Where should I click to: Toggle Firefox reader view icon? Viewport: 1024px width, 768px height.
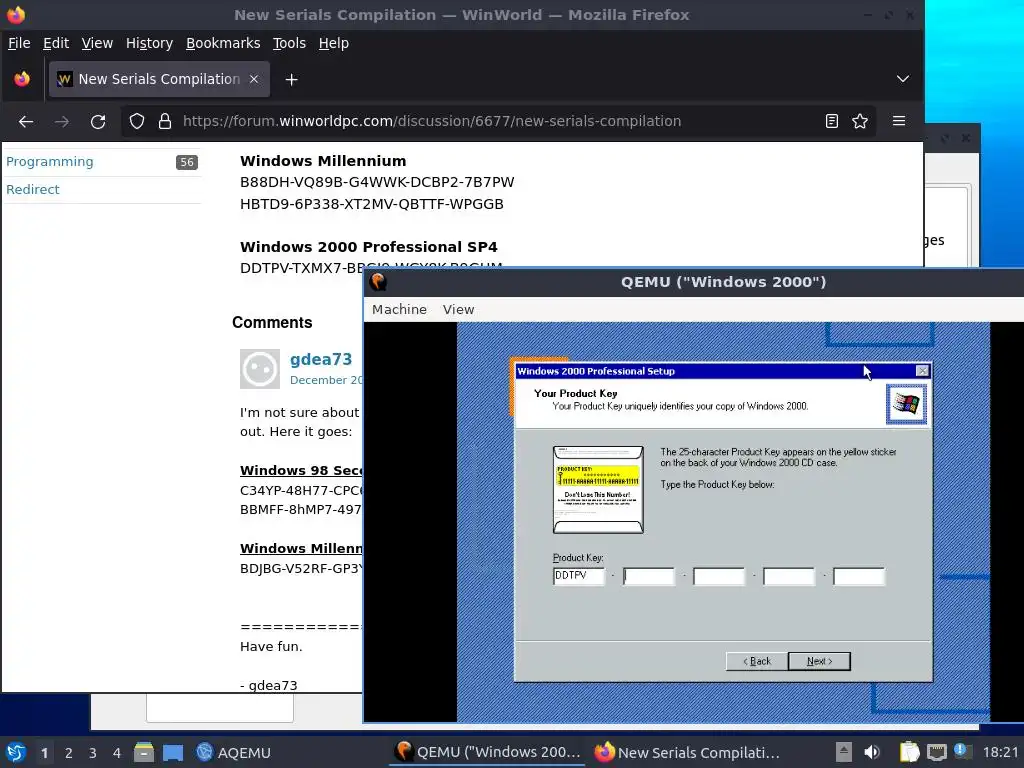(x=831, y=121)
